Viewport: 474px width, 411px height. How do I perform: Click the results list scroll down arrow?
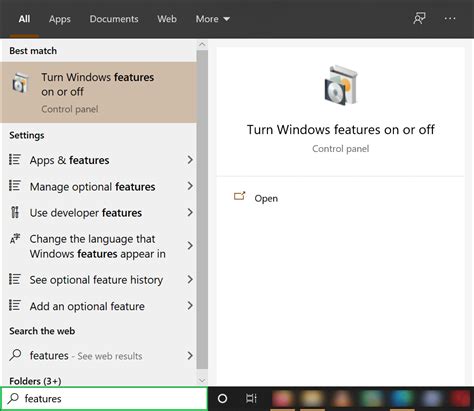(202, 380)
